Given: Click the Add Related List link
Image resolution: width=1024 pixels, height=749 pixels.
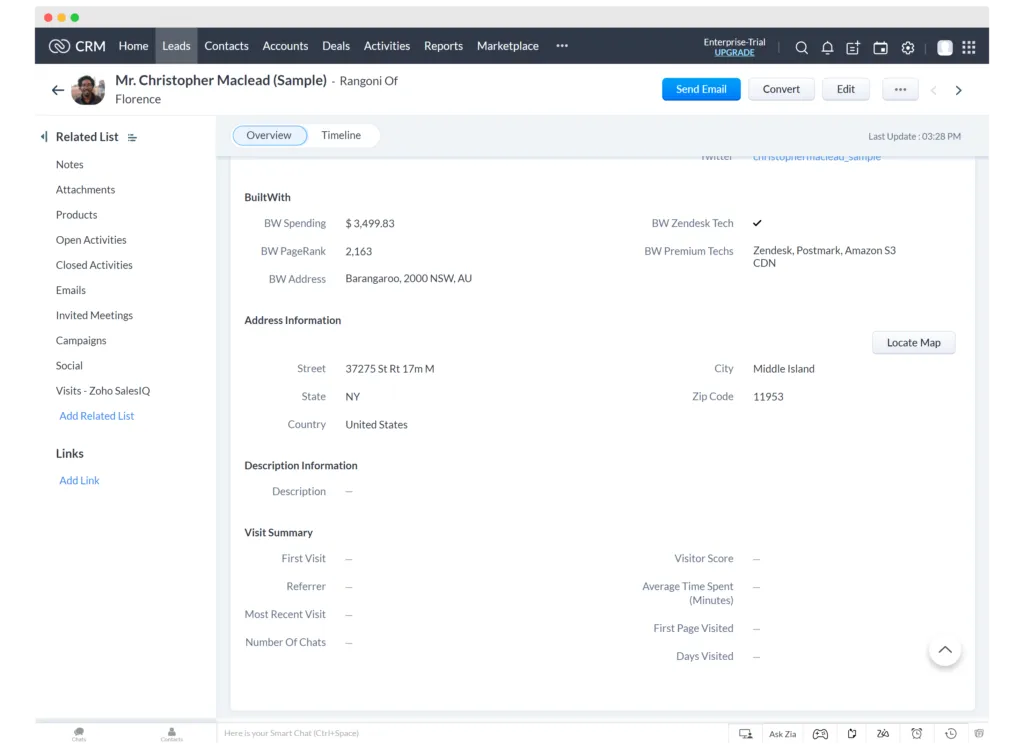Looking at the screenshot, I should [x=96, y=416].
